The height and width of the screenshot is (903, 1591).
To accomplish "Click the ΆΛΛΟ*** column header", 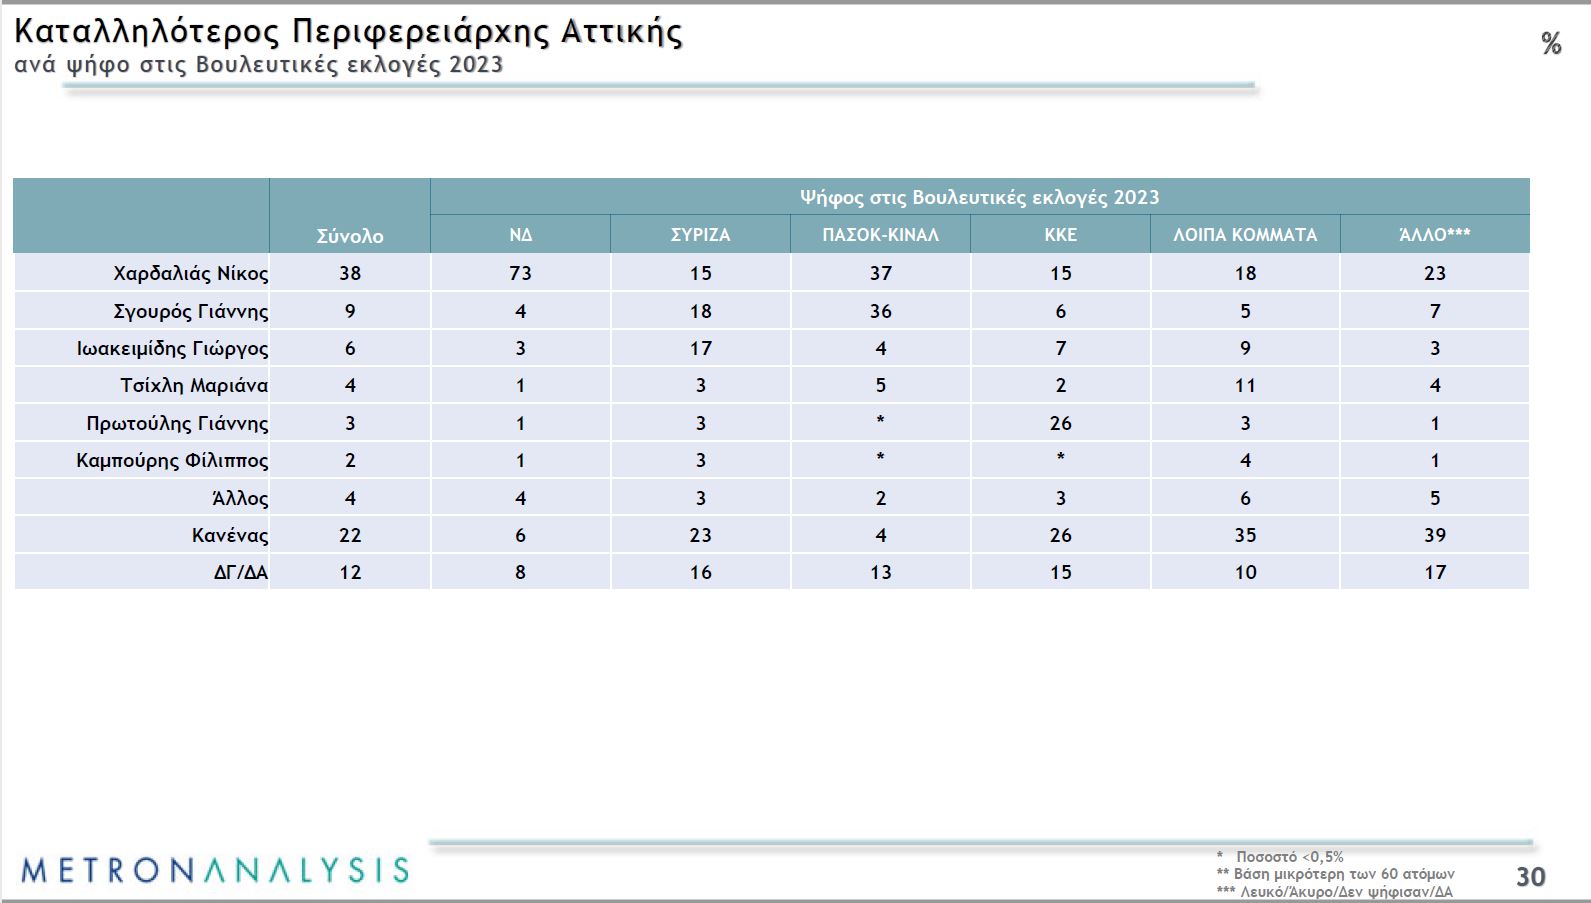I will [x=1434, y=235].
